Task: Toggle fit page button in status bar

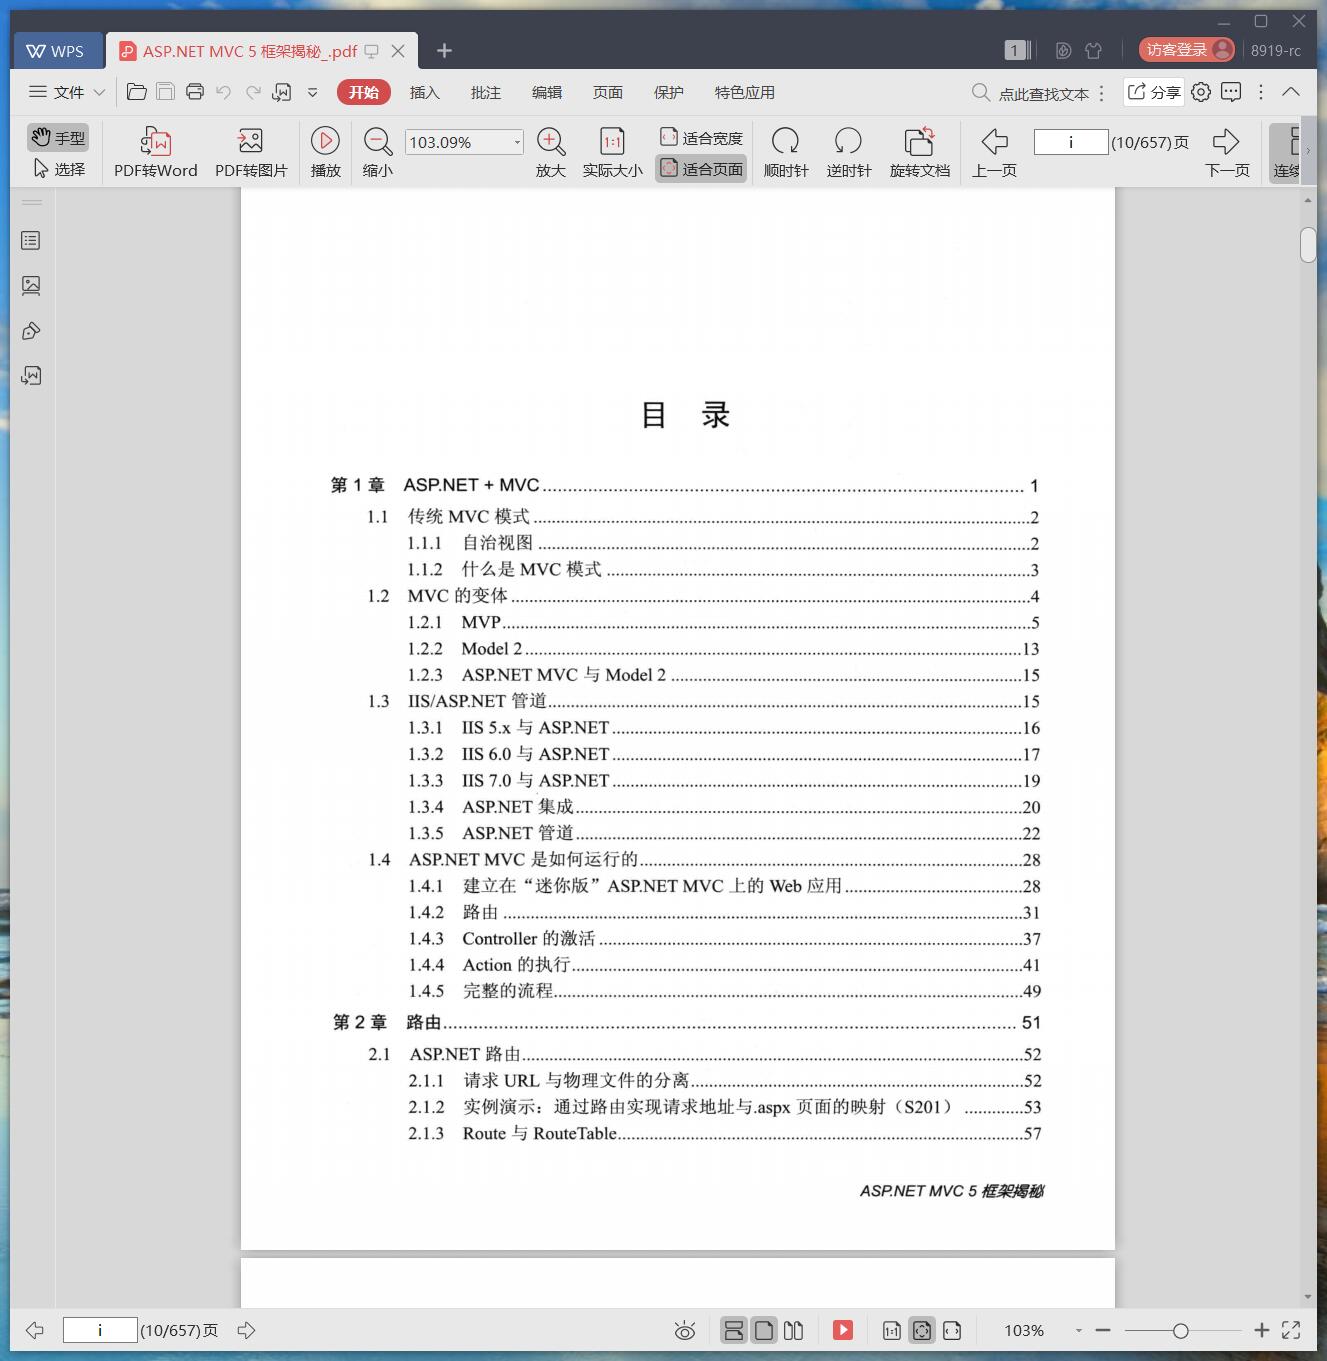Action: click(x=922, y=1330)
